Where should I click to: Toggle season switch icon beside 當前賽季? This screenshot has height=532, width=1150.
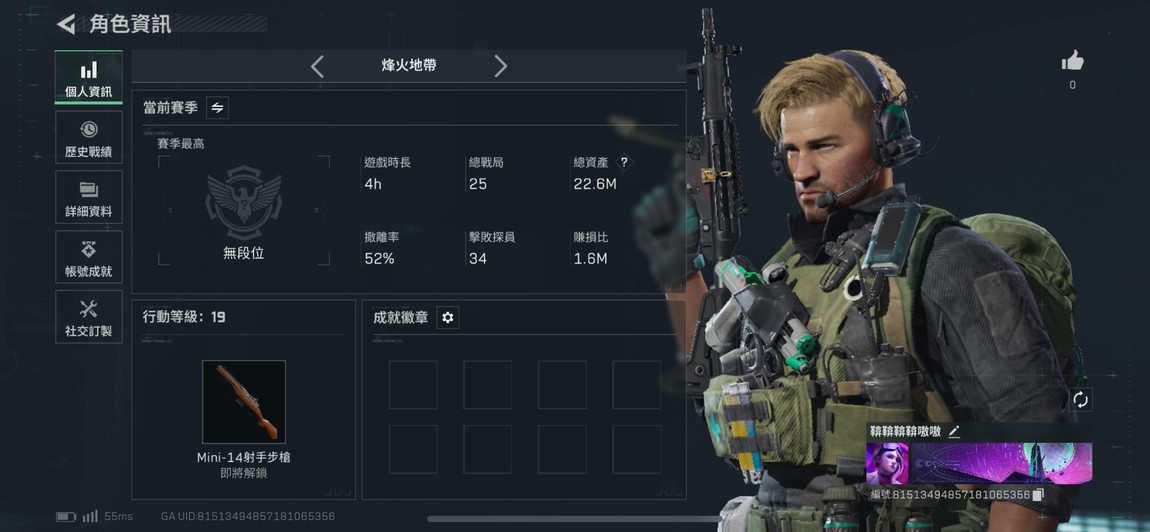pyautogui.click(x=217, y=108)
